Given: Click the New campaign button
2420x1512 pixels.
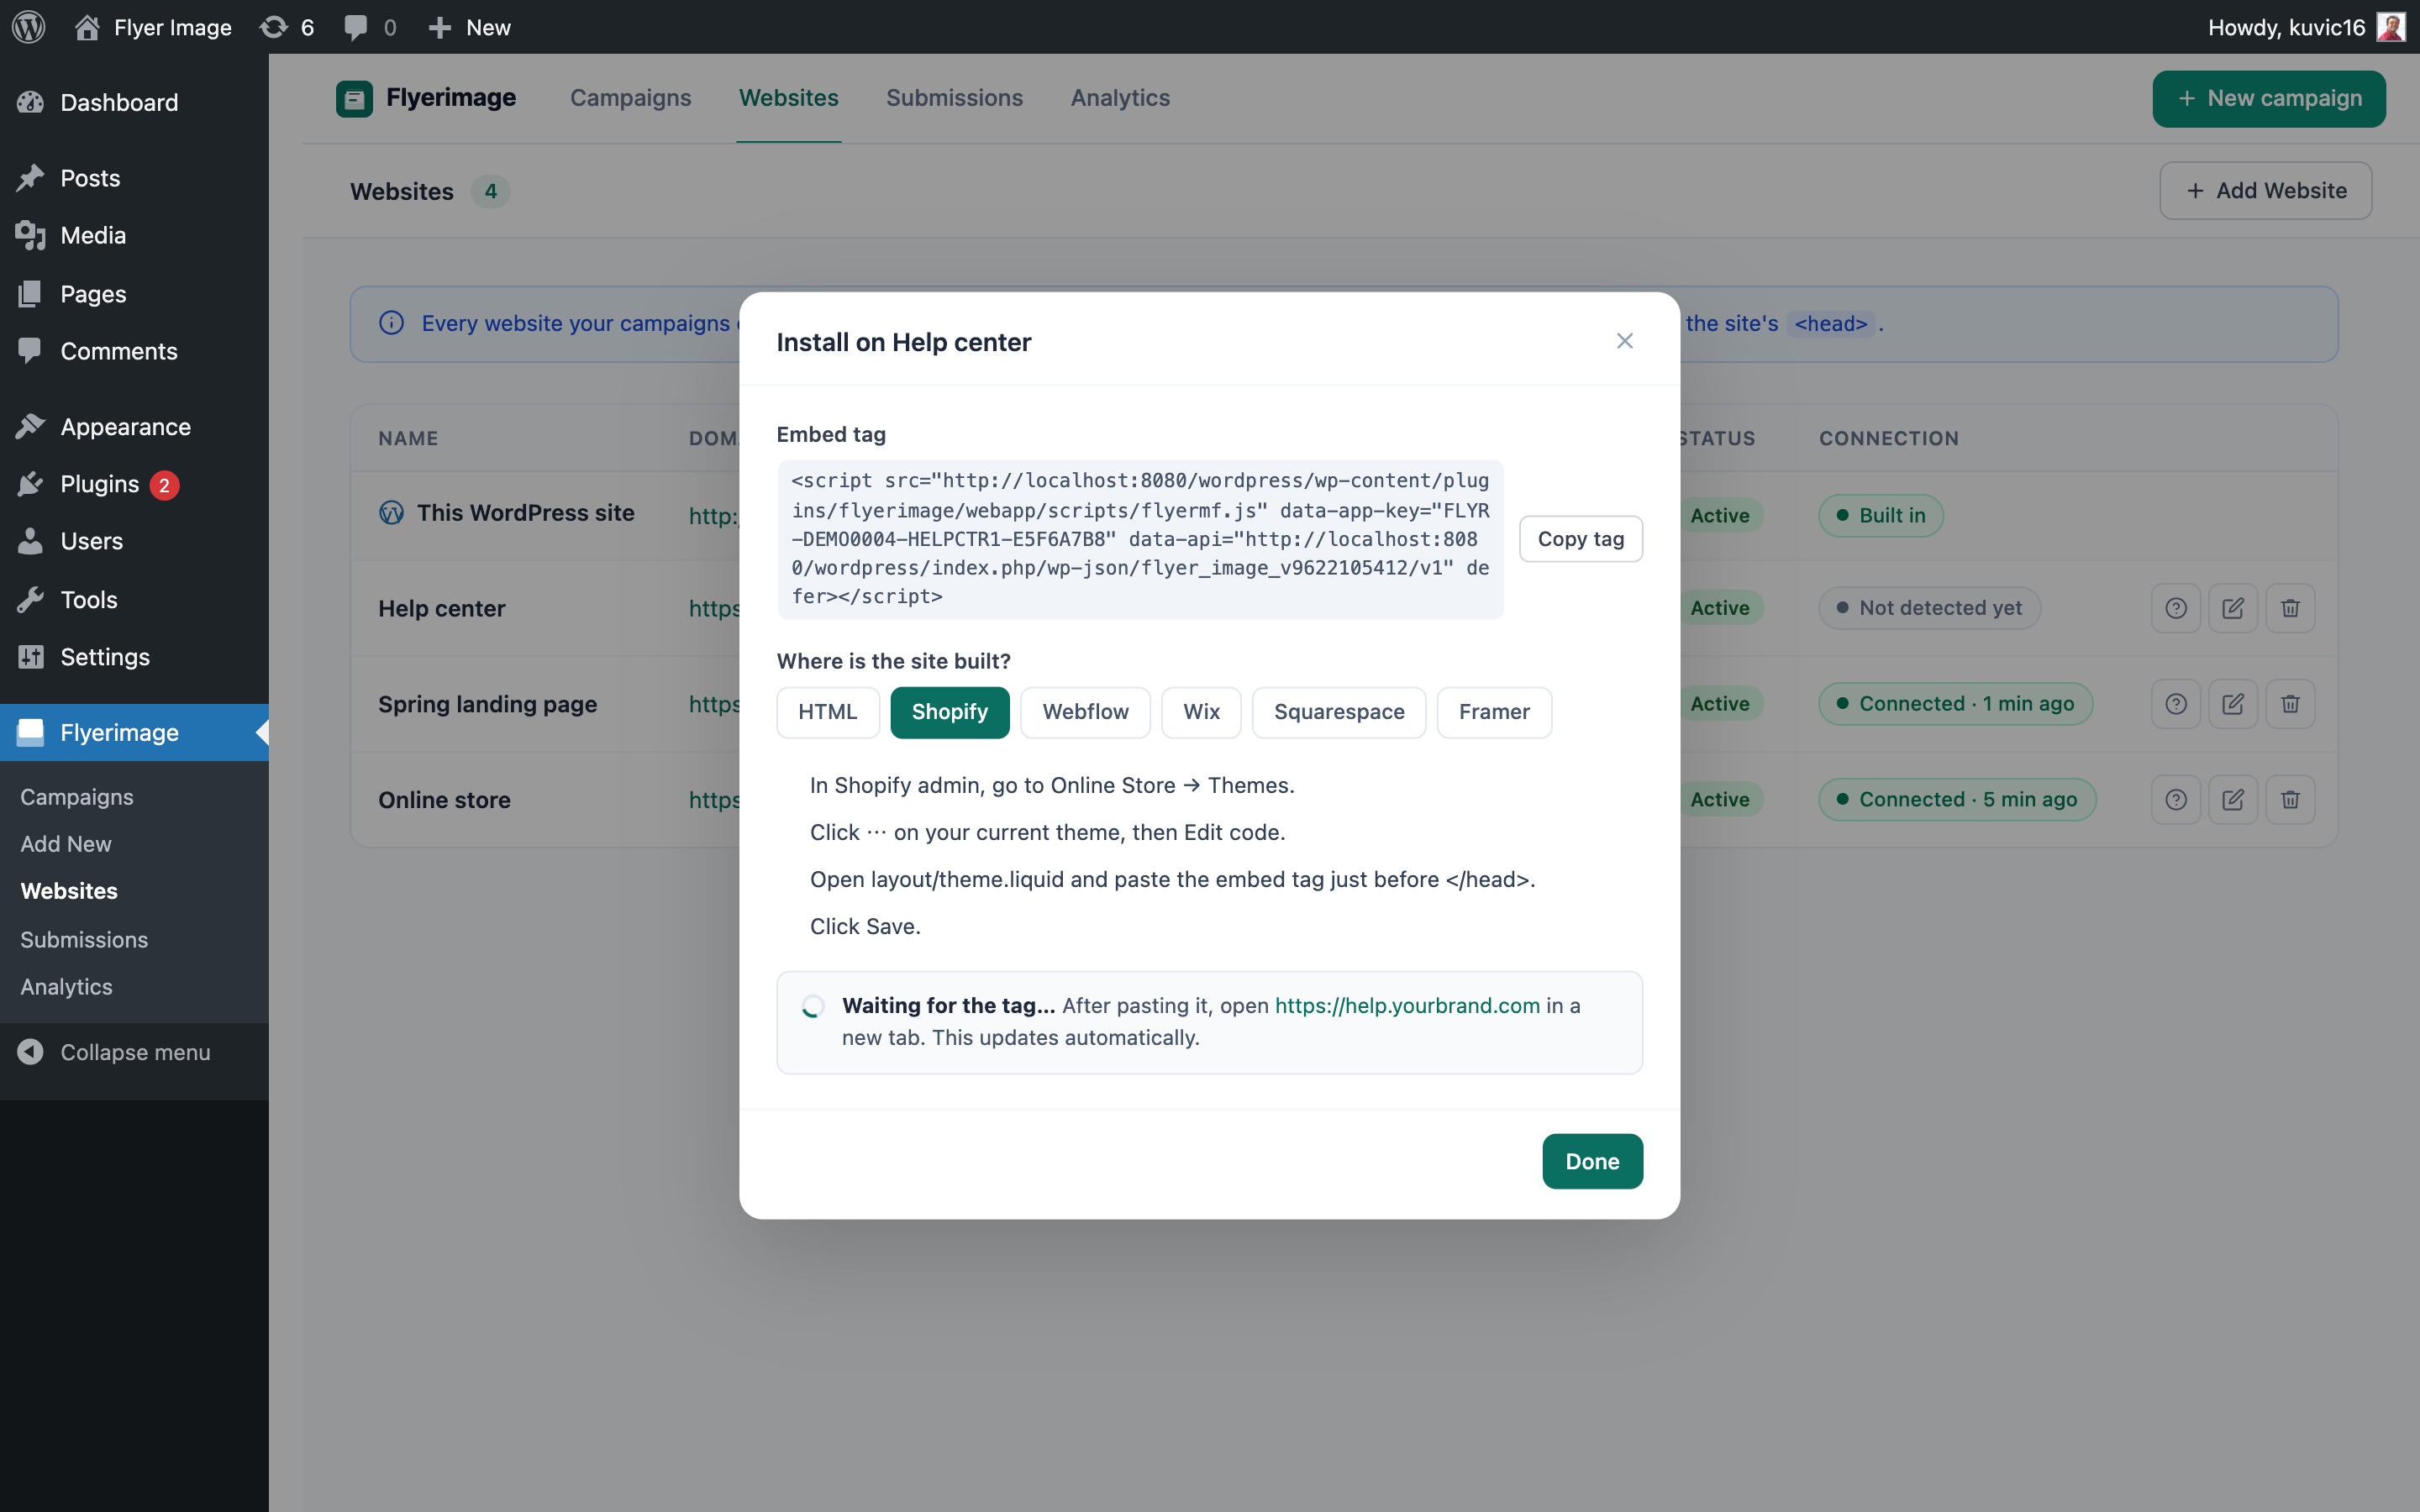Looking at the screenshot, I should pyautogui.click(x=2269, y=99).
